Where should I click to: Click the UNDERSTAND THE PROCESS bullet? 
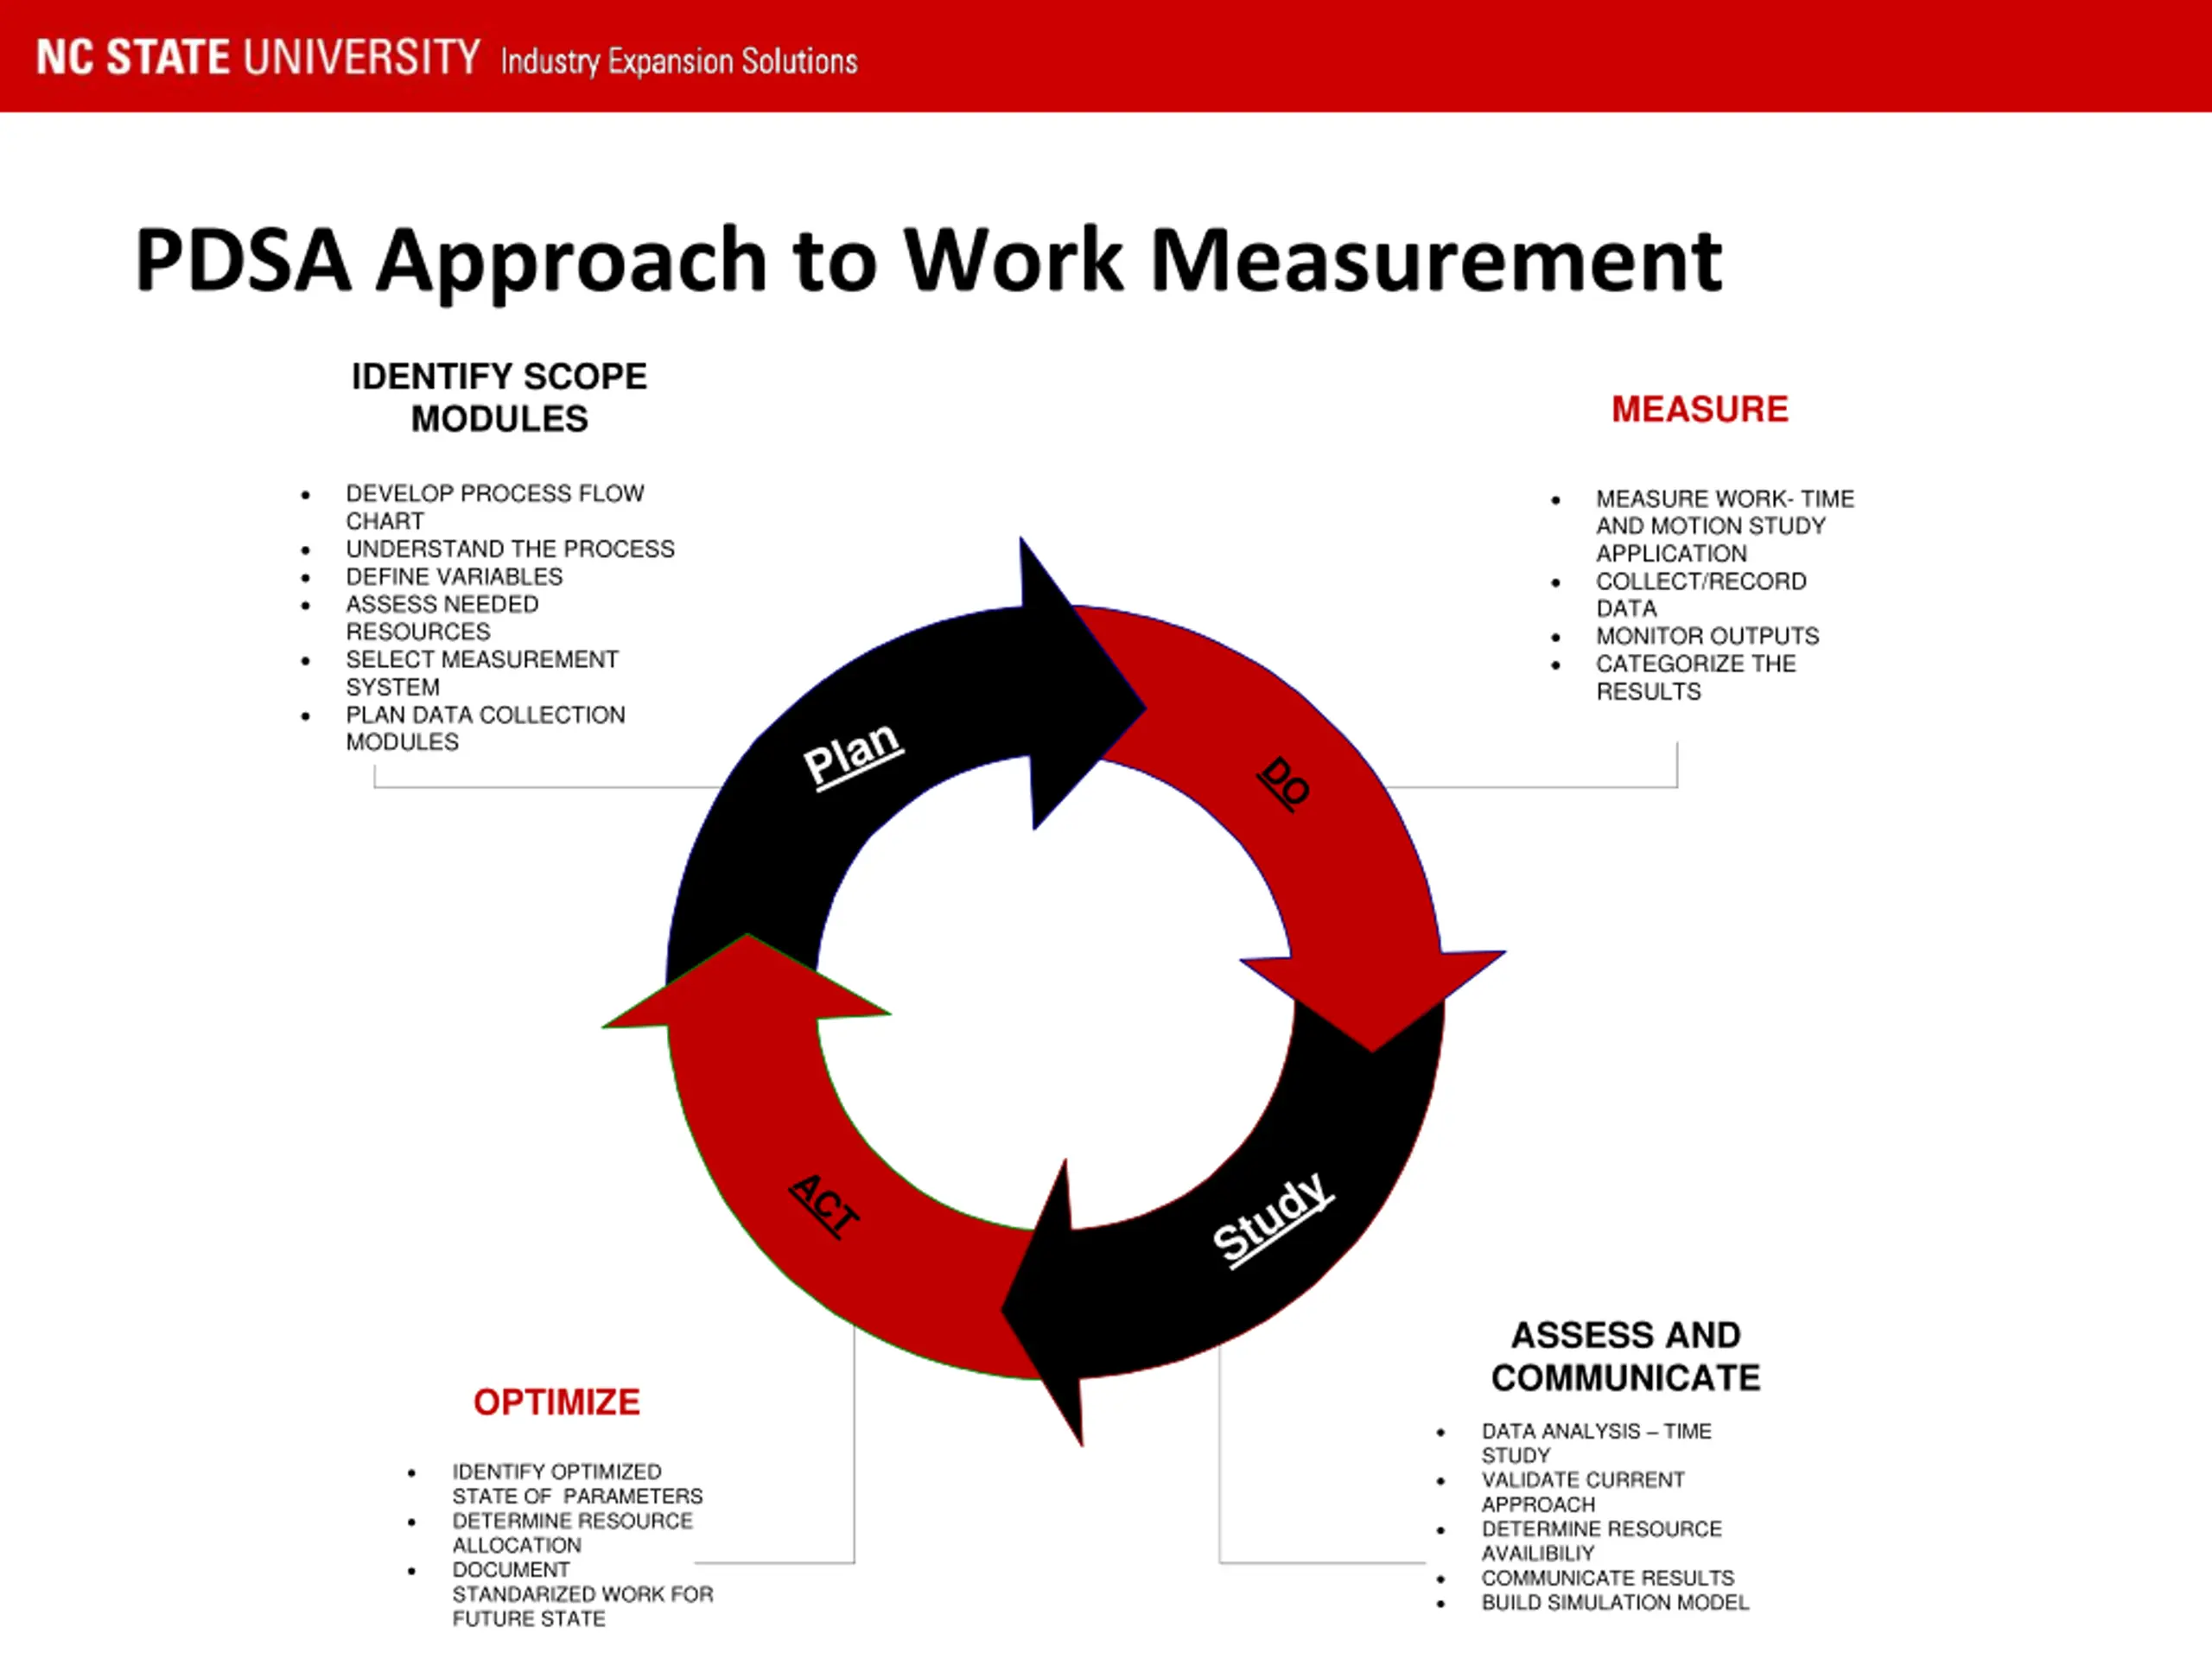[x=510, y=549]
